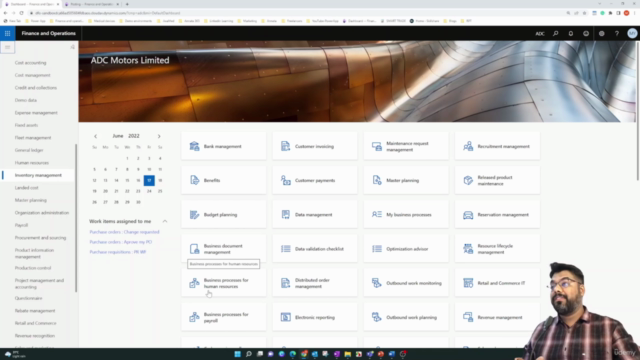Open the Data management tile
This screenshot has width=640, height=360.
[315, 214]
